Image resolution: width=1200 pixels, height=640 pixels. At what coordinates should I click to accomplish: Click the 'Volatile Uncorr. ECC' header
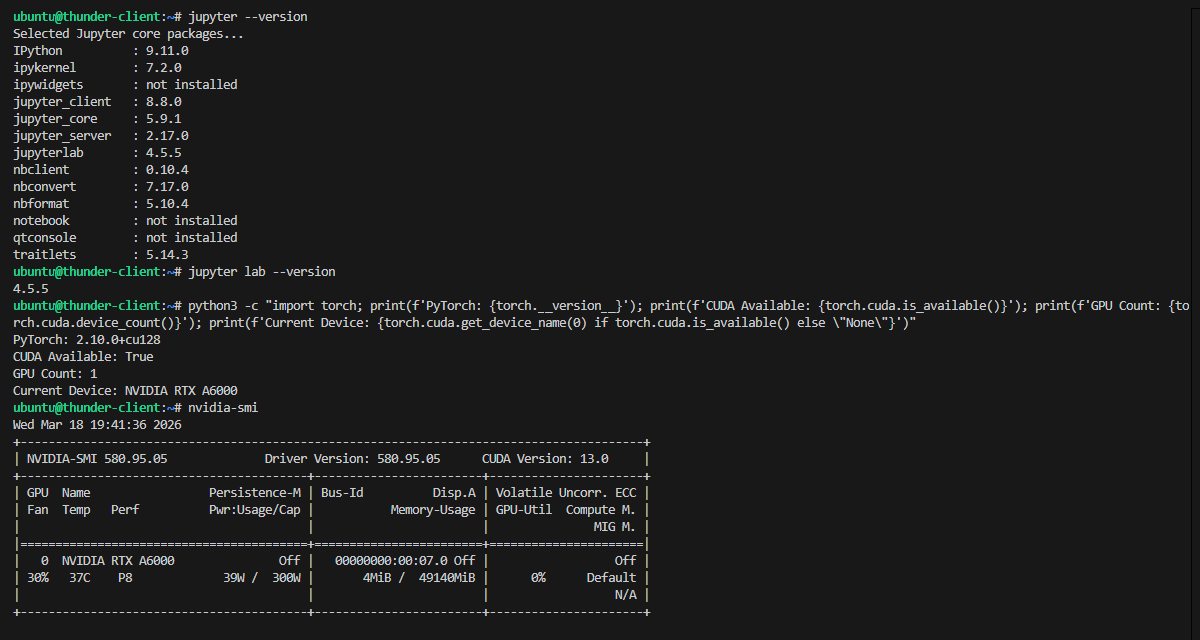click(x=566, y=493)
